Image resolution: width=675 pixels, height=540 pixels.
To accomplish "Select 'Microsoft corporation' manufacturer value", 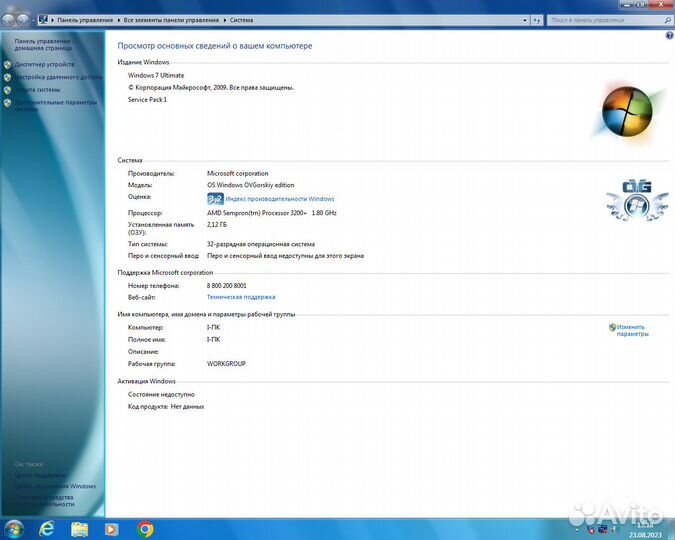I will coord(238,174).
